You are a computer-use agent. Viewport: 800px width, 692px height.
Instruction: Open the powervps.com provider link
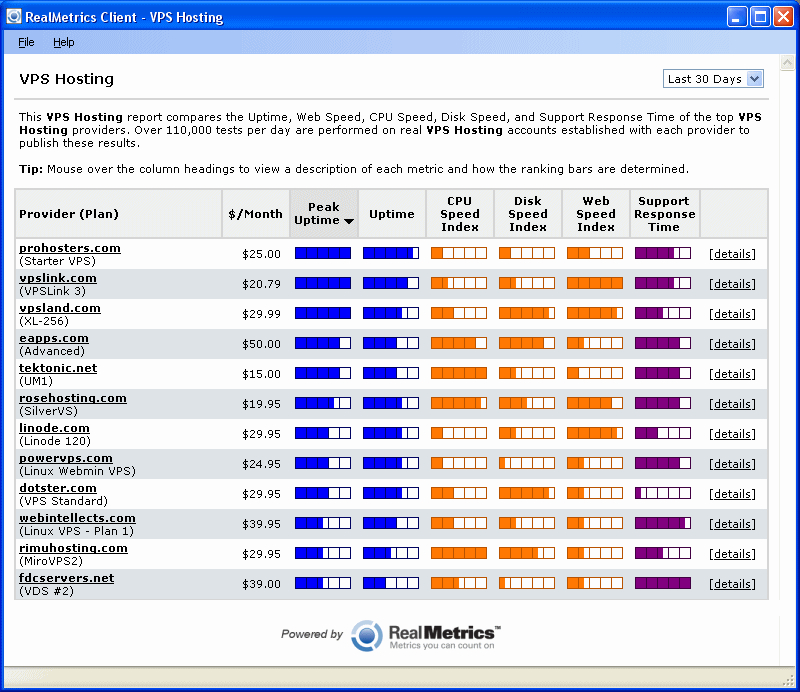66,458
